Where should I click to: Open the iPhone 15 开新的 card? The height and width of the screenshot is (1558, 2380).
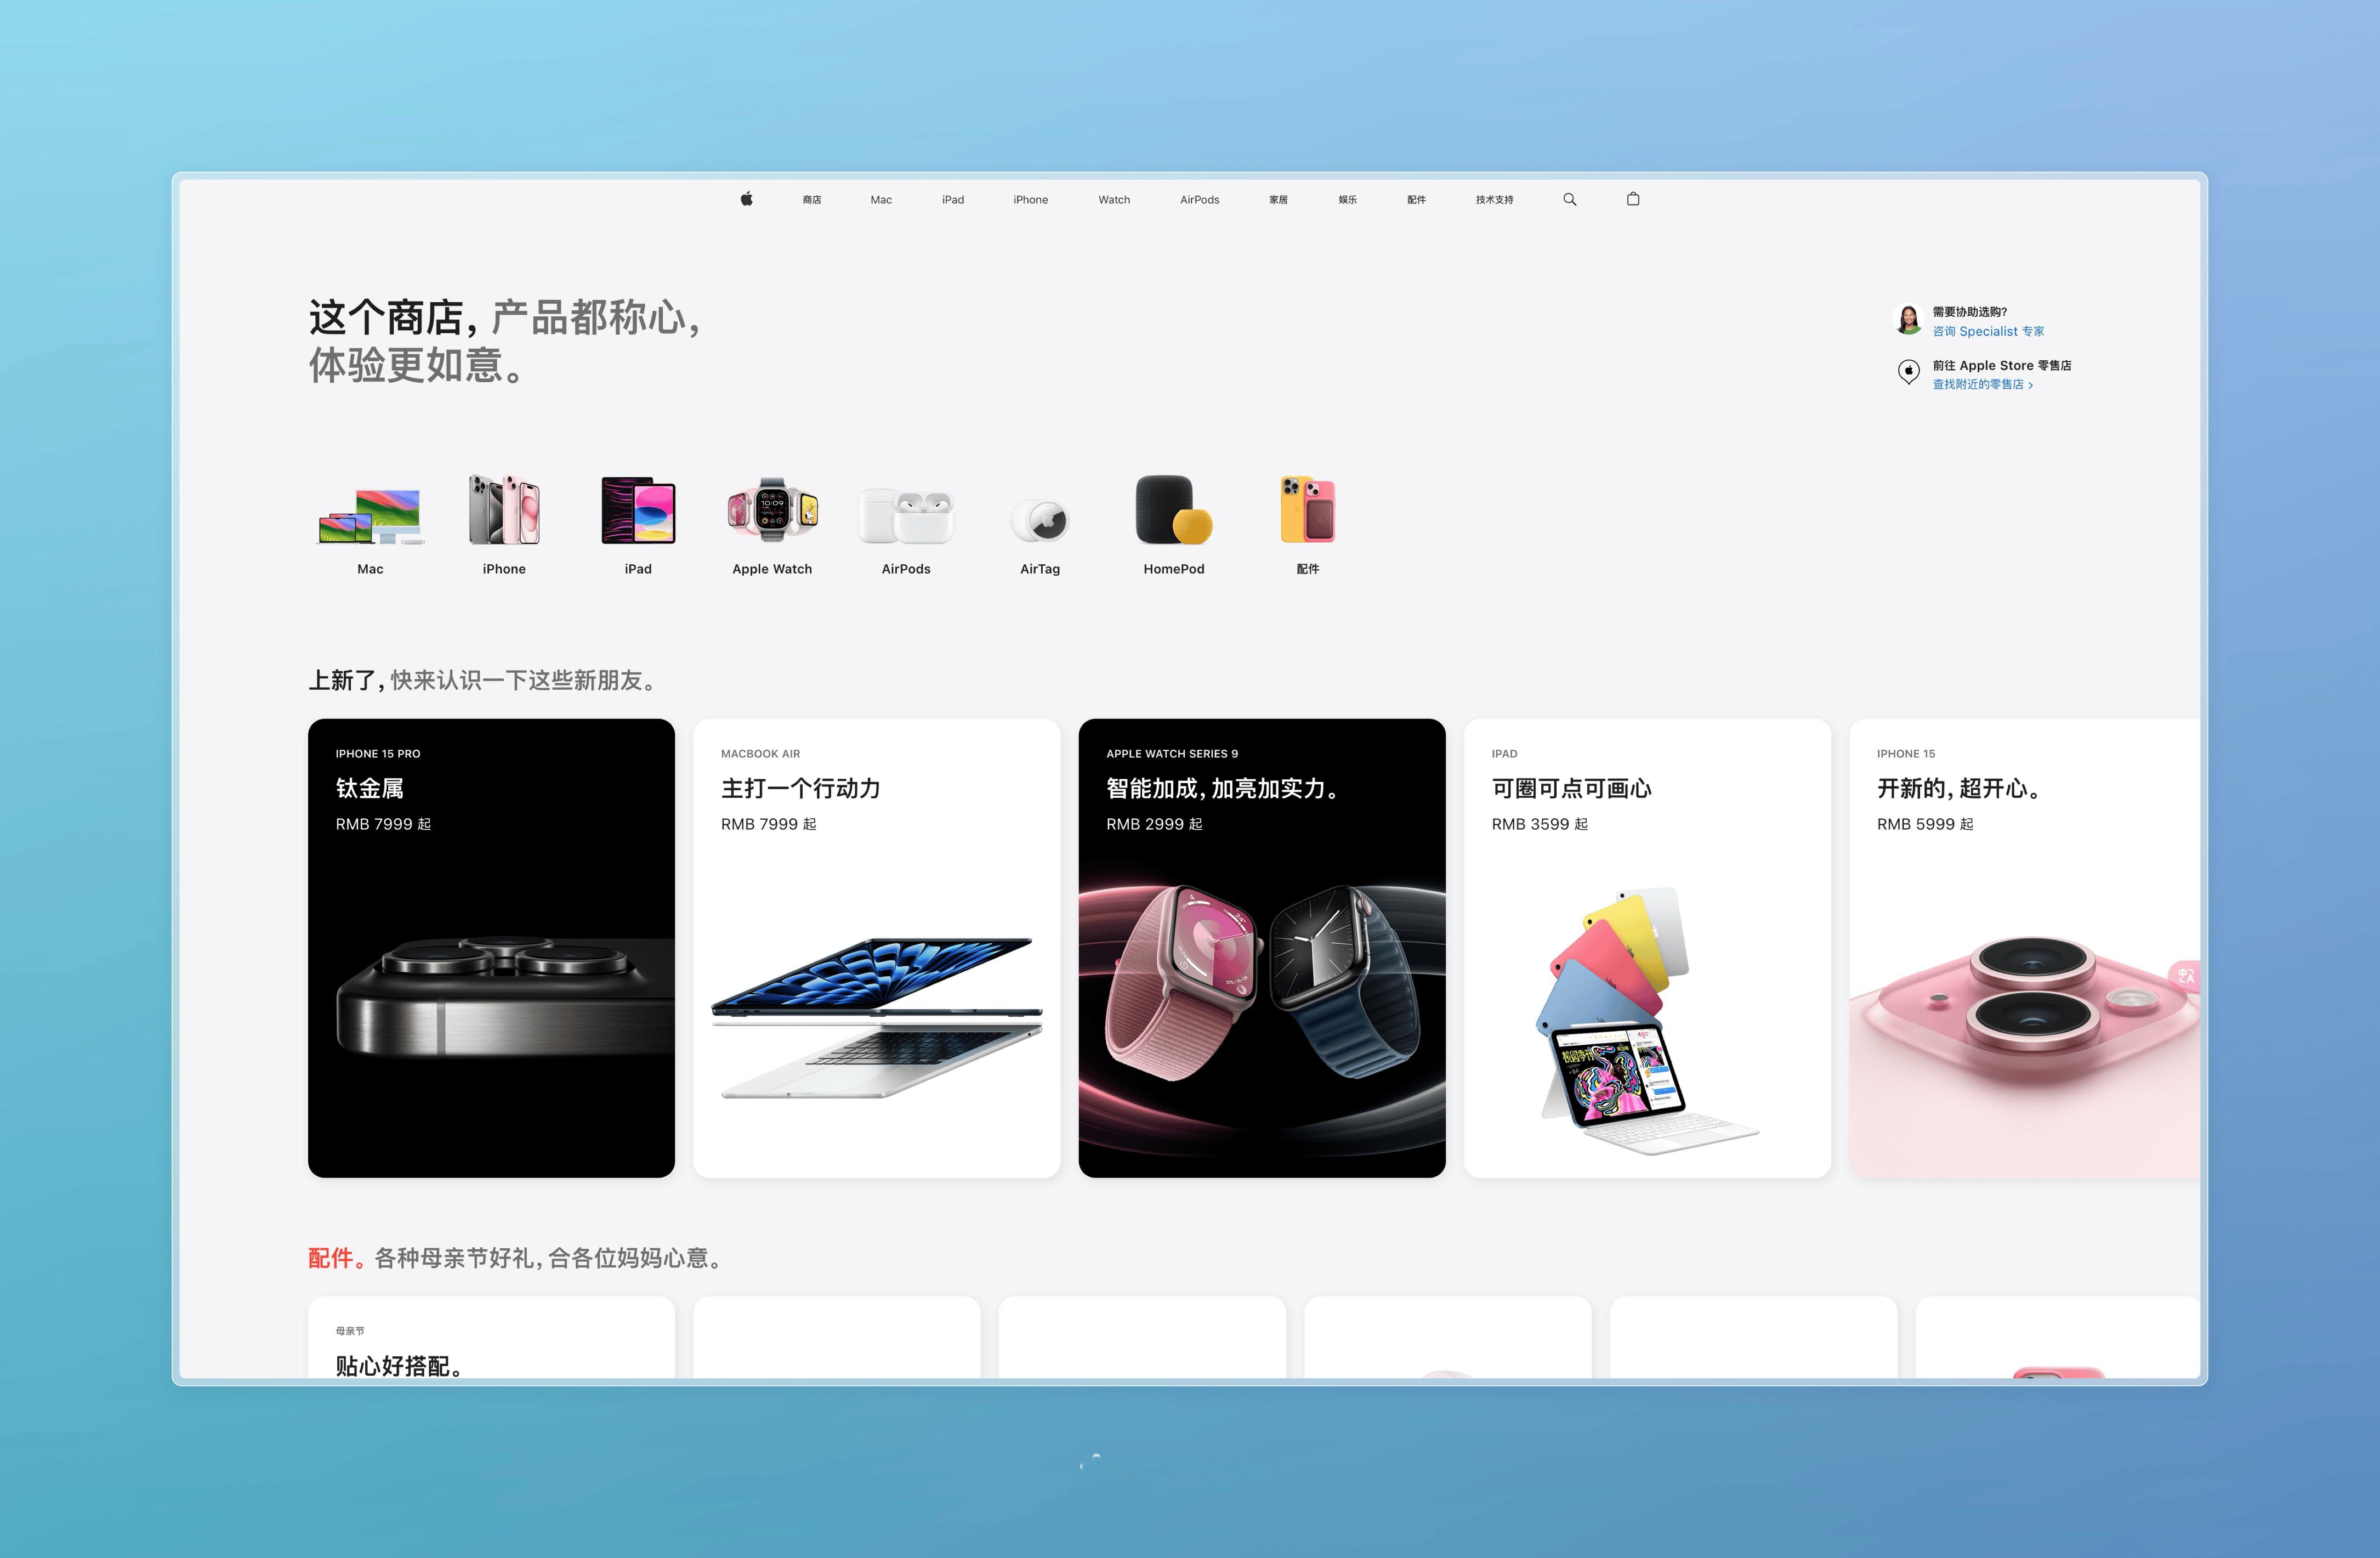2025,948
